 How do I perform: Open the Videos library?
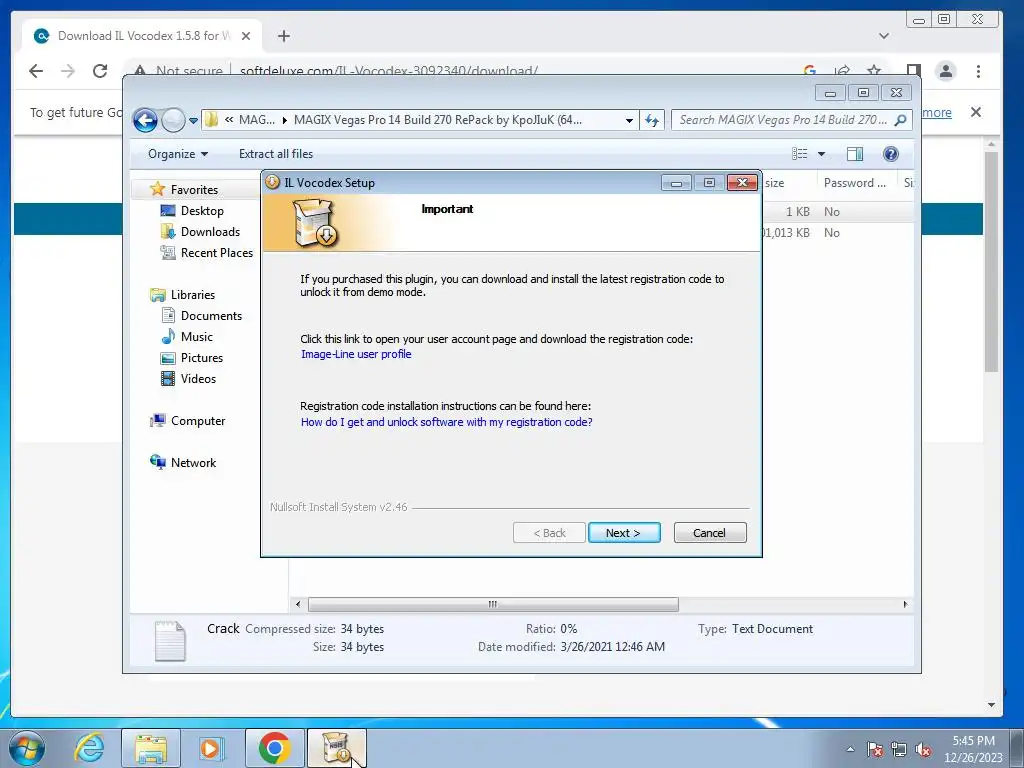[x=198, y=379]
